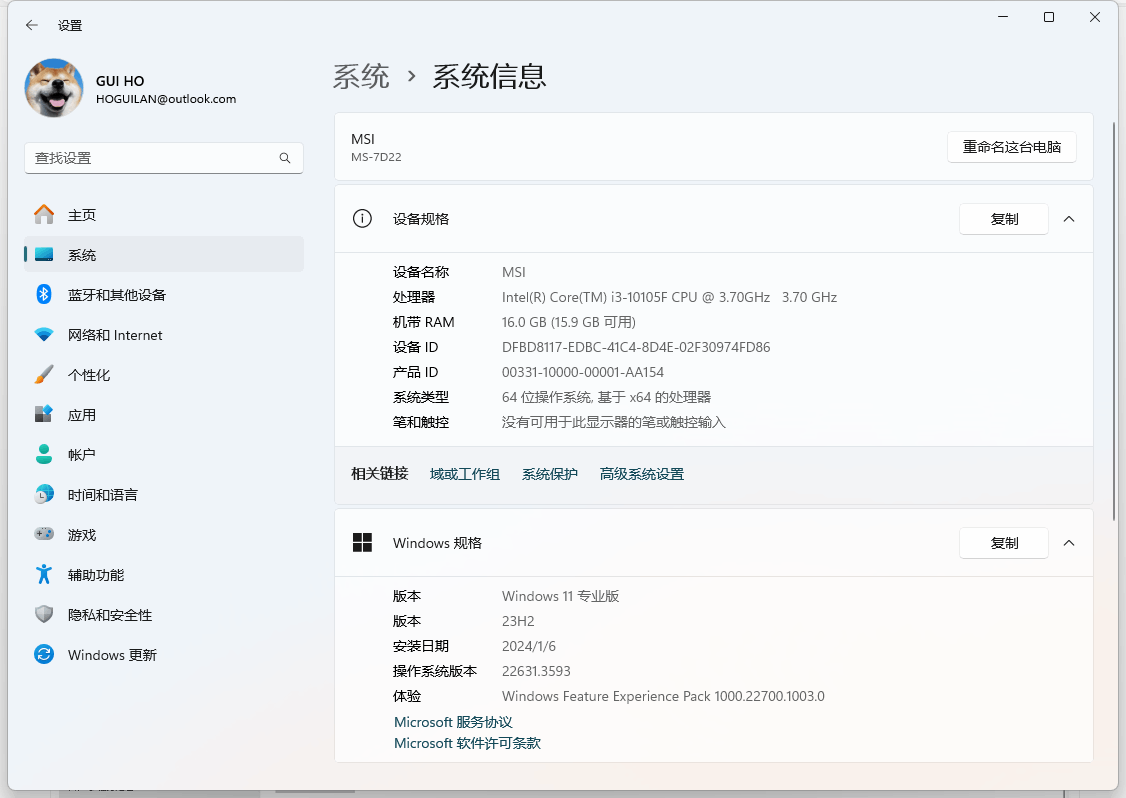Image resolution: width=1126 pixels, height=798 pixels.
Task: Click the MS-7D22 model text
Action: point(376,157)
